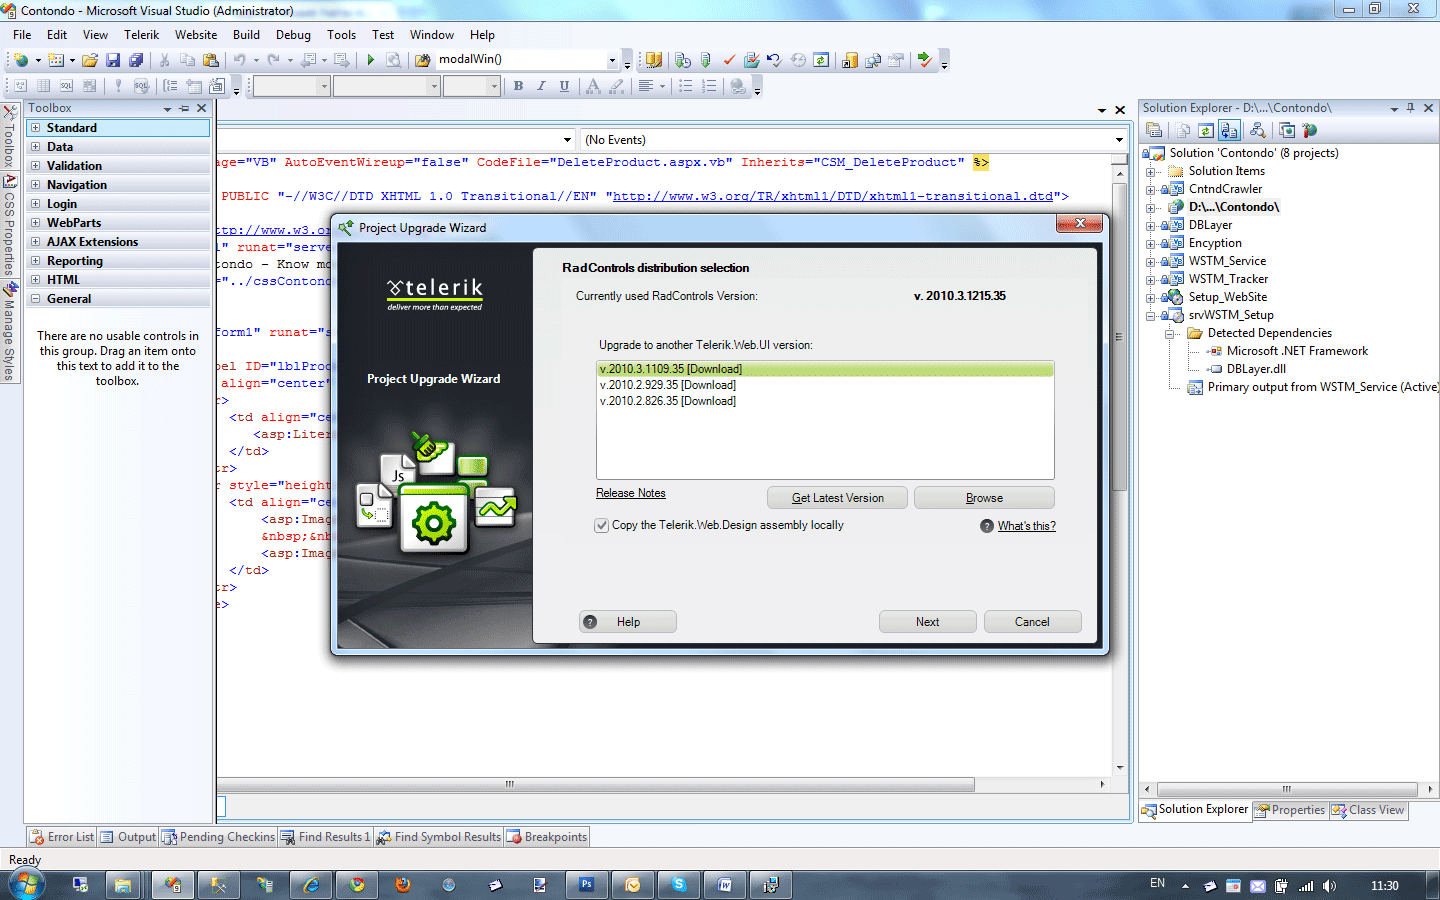The width and height of the screenshot is (1440, 900).
Task: Click the Nest Related Files icon
Action: click(1230, 130)
